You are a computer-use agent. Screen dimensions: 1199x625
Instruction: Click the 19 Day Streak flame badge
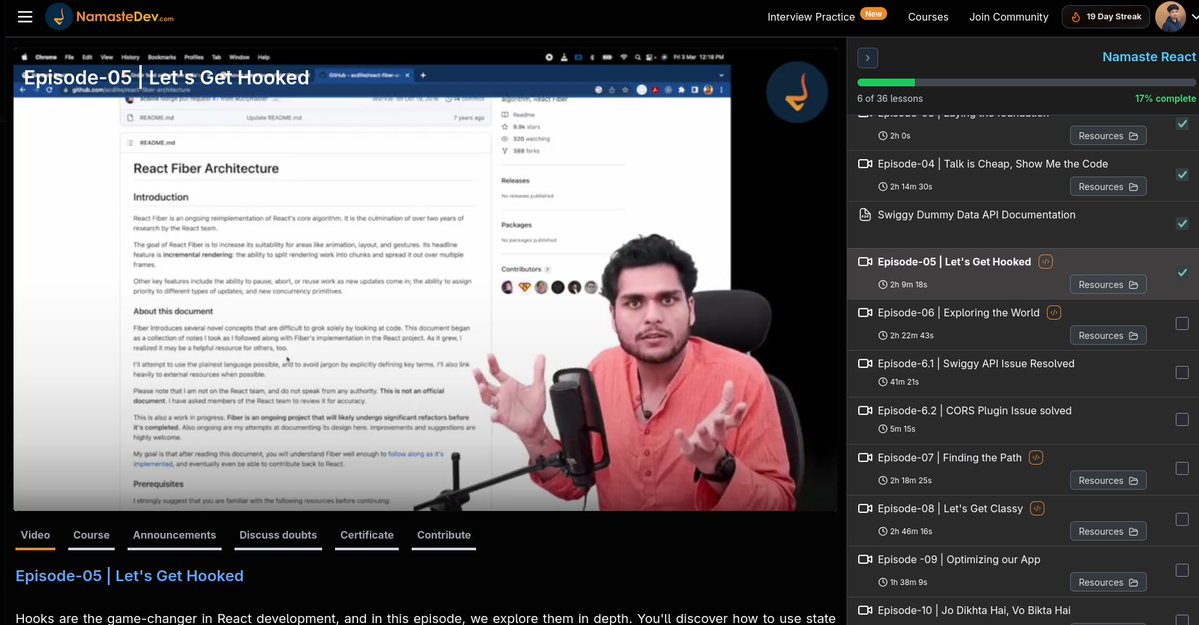pos(1106,17)
